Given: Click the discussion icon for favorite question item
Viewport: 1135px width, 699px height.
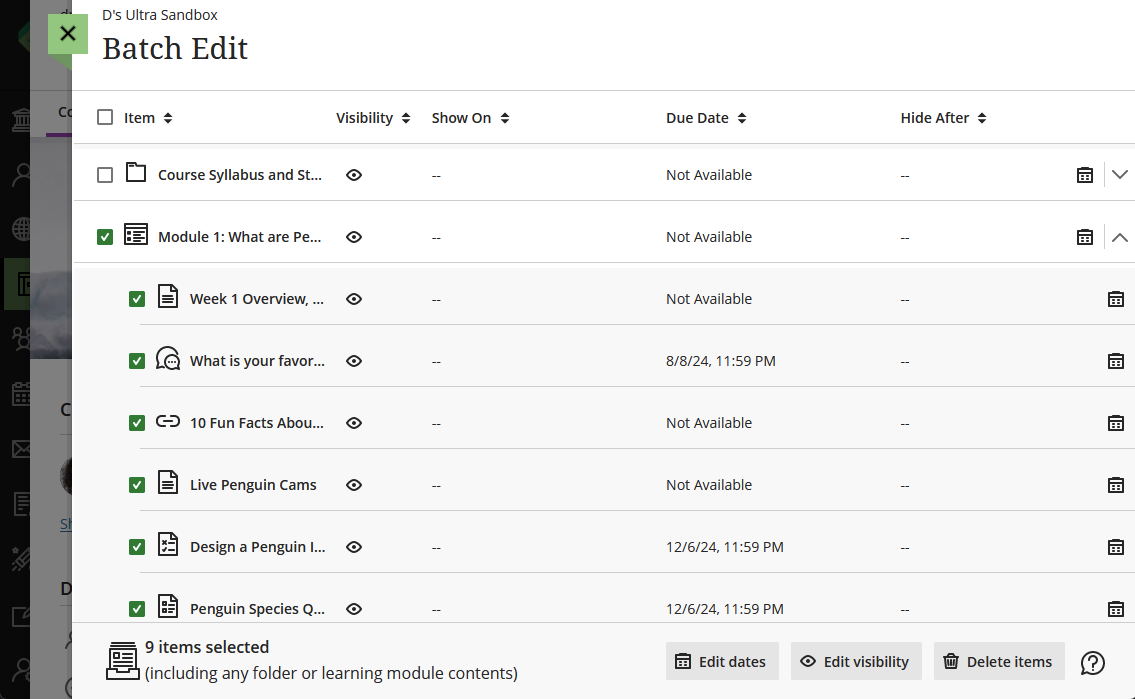Looking at the screenshot, I should coord(168,359).
